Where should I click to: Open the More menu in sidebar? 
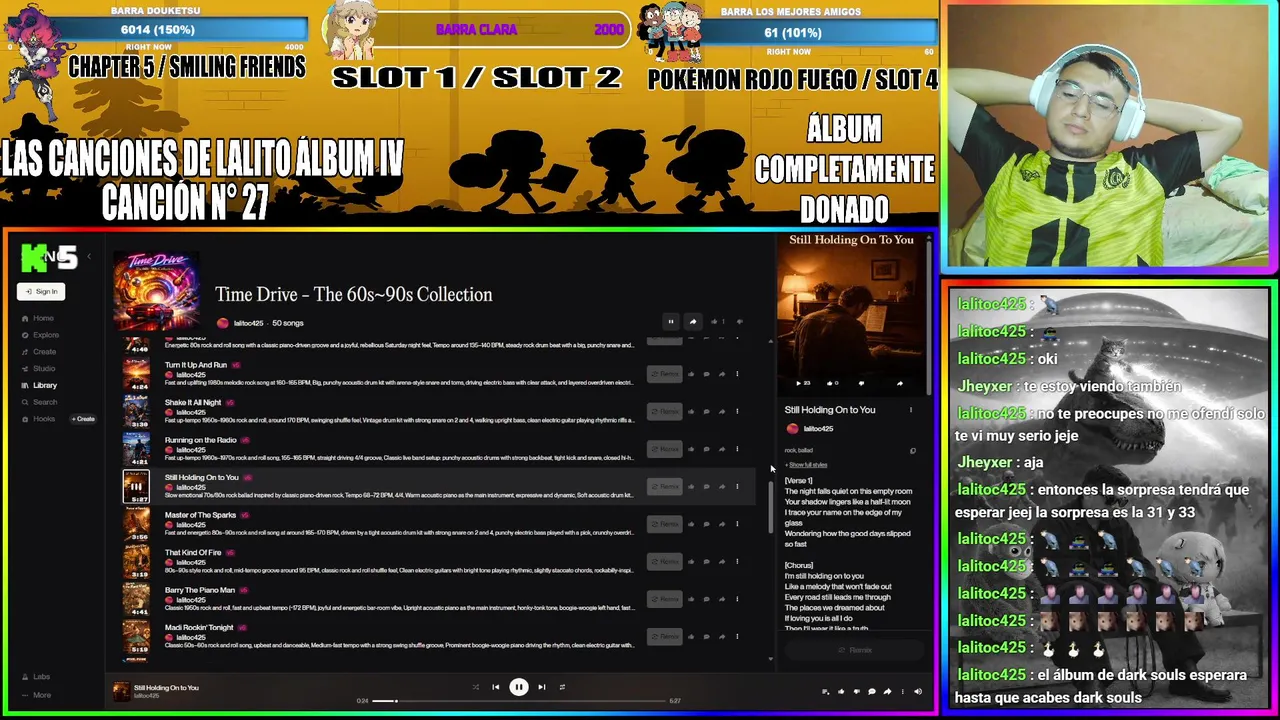pyautogui.click(x=36, y=695)
